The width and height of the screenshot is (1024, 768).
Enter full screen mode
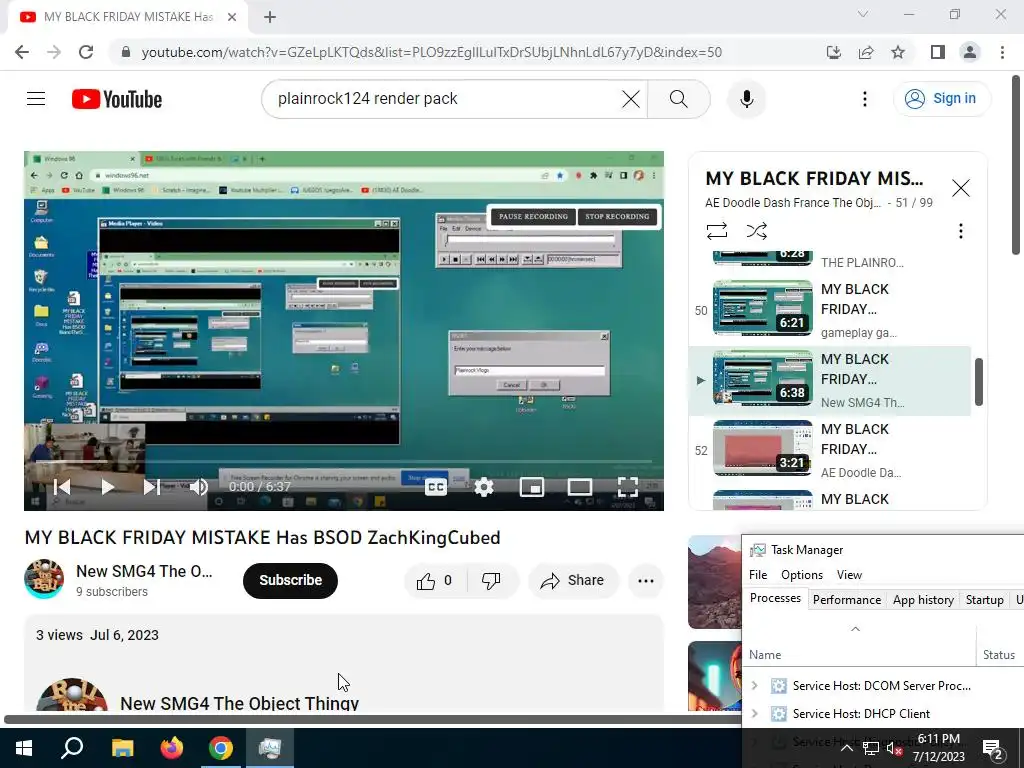click(x=628, y=487)
